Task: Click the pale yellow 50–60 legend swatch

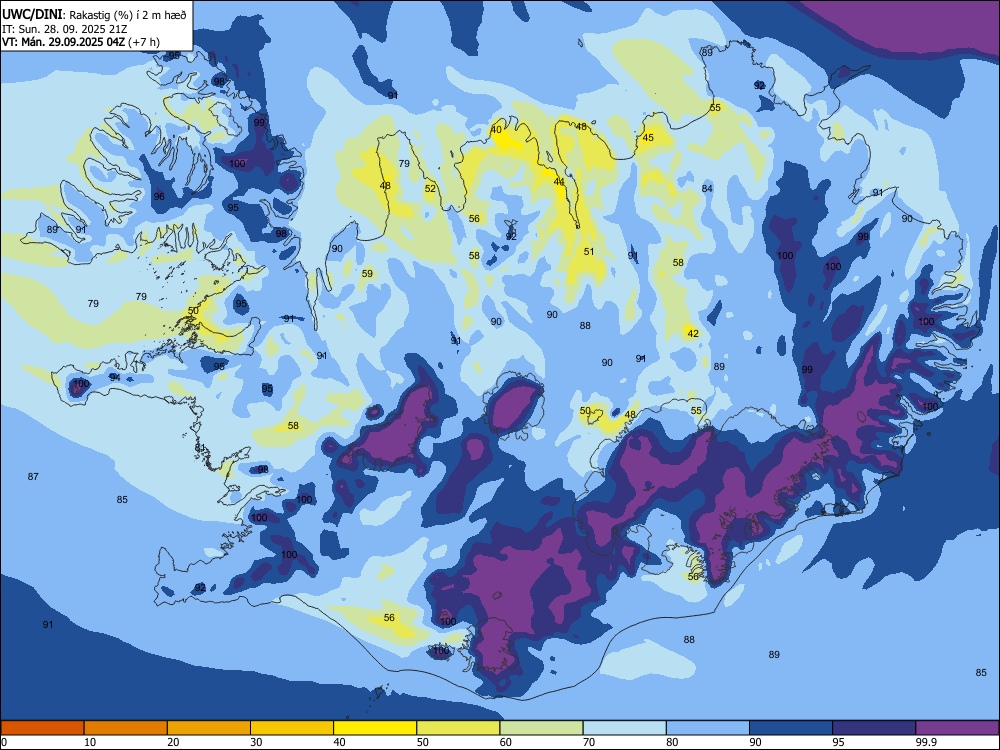Action: [x=458, y=728]
